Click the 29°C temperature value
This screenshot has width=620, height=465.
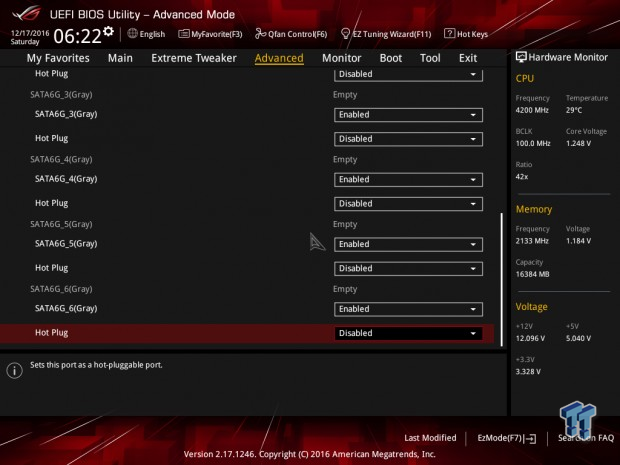(x=574, y=110)
